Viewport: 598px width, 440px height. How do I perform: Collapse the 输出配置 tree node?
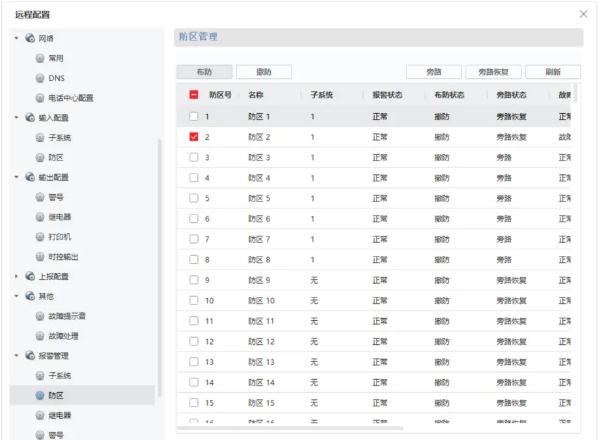click(16, 177)
